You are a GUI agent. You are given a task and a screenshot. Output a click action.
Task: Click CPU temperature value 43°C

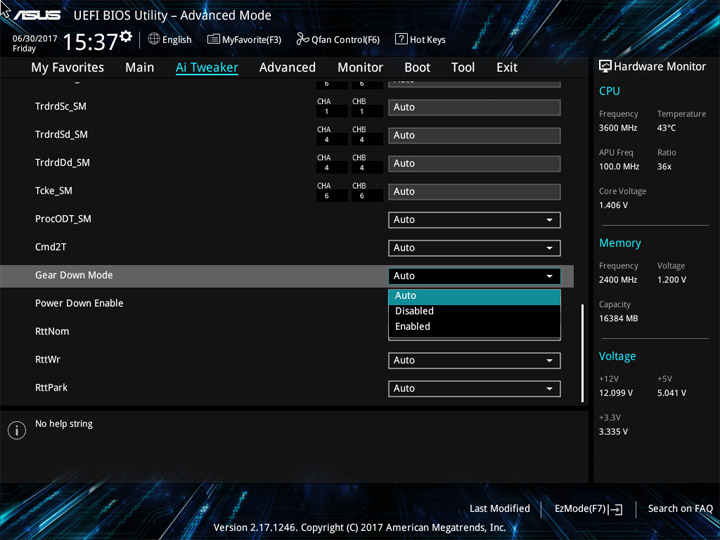point(666,128)
